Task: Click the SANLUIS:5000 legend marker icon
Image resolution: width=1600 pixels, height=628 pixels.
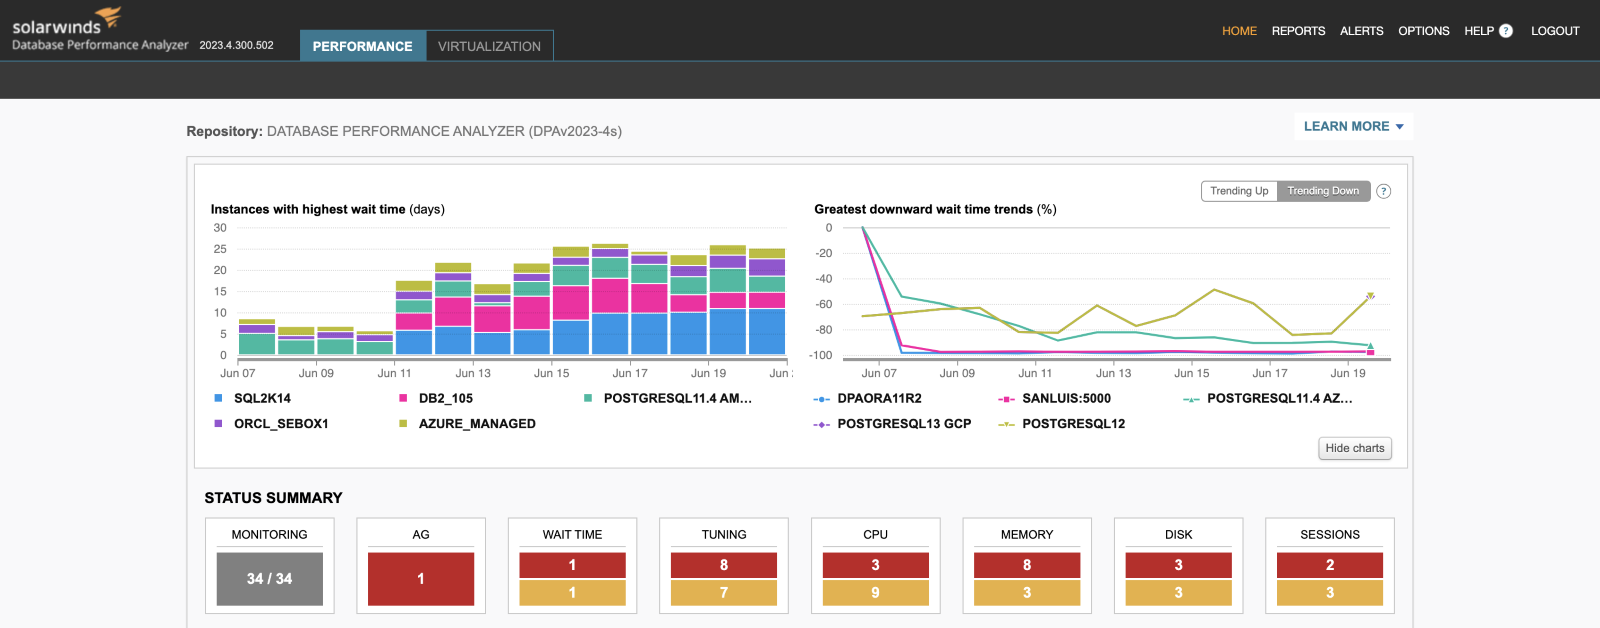Action: click(1006, 399)
